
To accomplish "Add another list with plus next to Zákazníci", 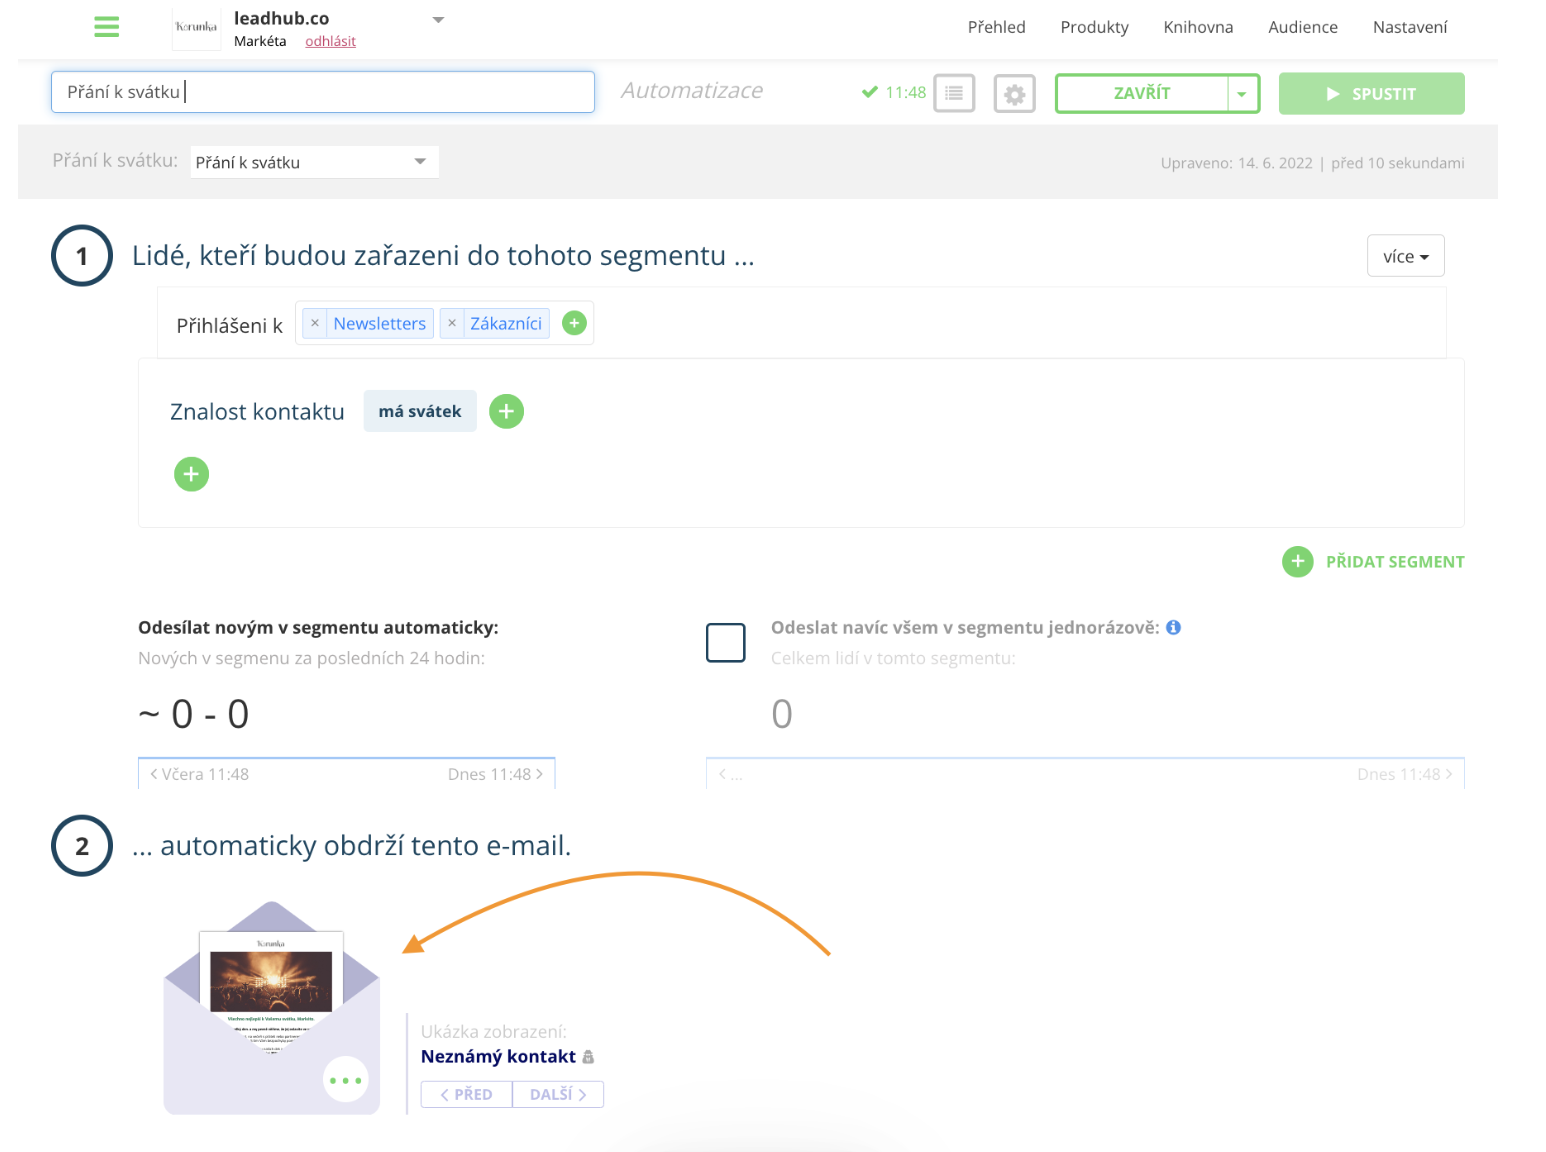I will click(x=574, y=323).
